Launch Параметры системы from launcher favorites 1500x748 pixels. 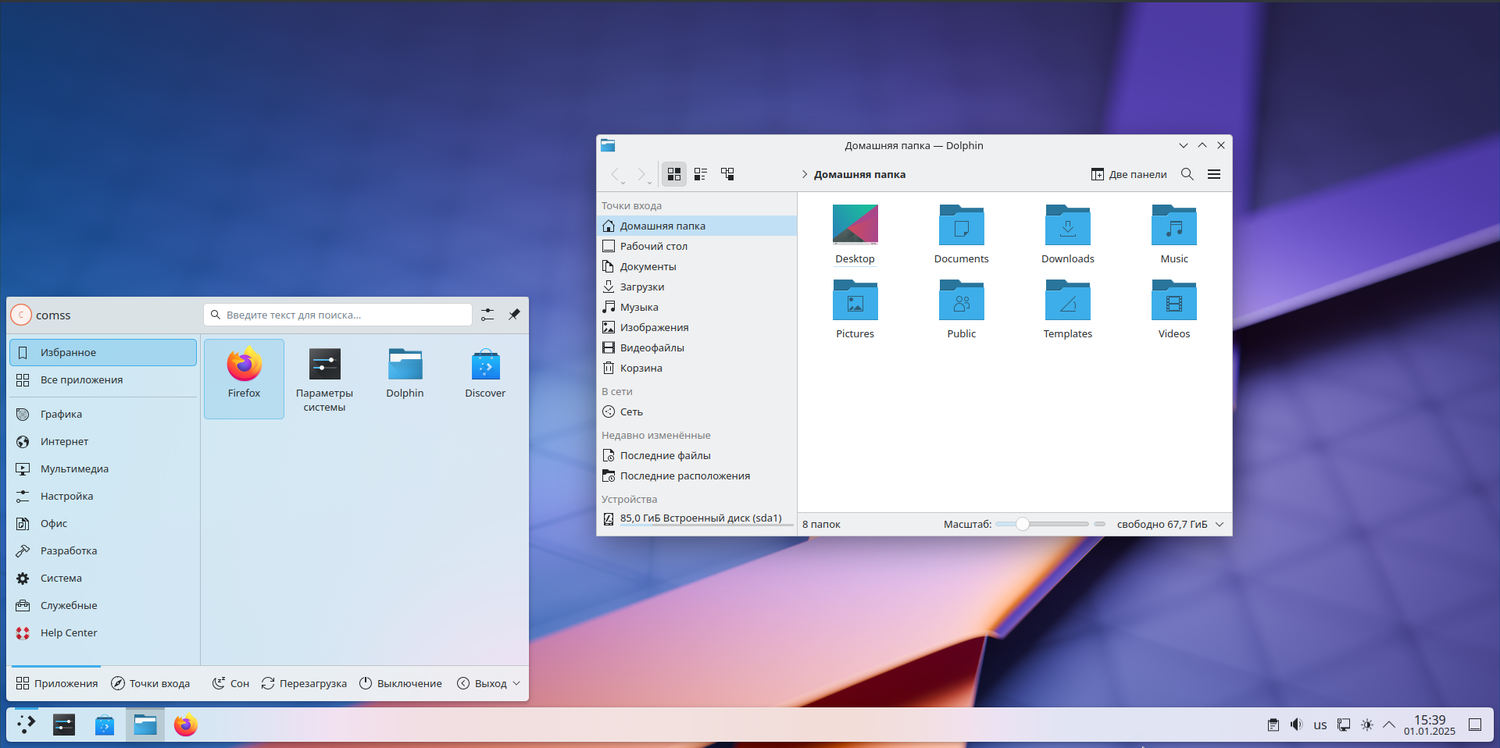tap(325, 378)
